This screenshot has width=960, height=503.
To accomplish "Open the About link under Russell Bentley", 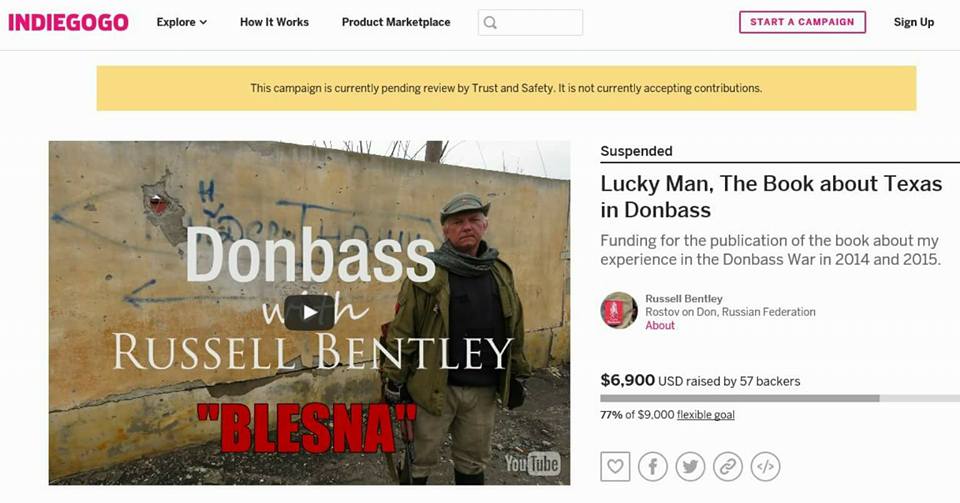I will pyautogui.click(x=660, y=326).
